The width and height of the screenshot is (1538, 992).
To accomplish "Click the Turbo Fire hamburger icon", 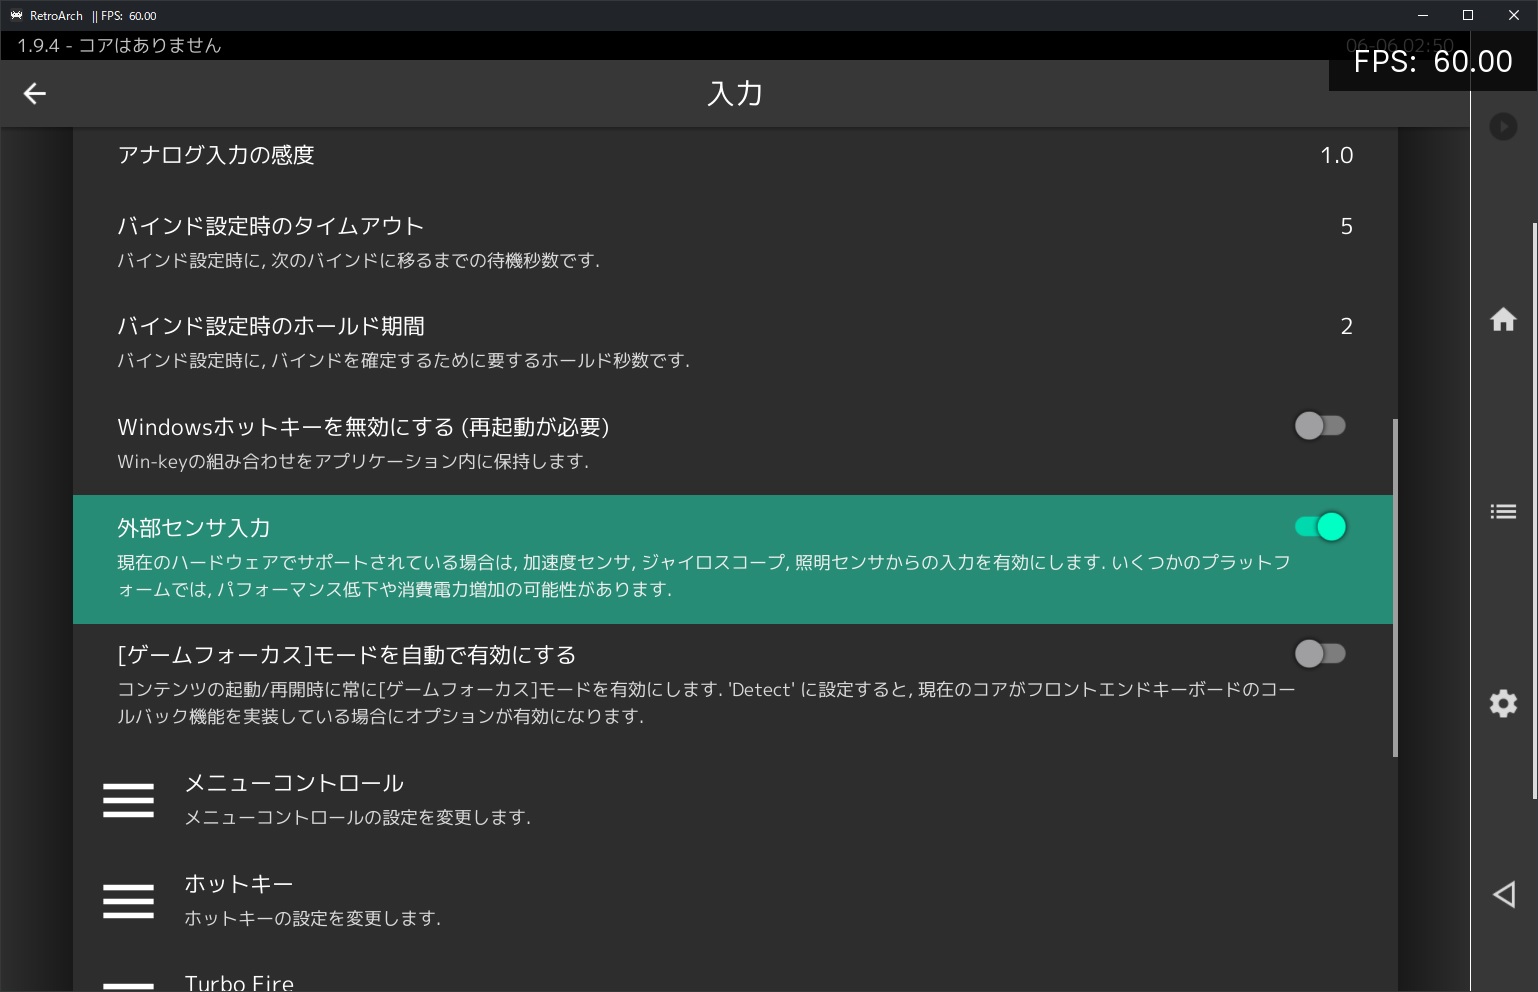I will coord(128,984).
